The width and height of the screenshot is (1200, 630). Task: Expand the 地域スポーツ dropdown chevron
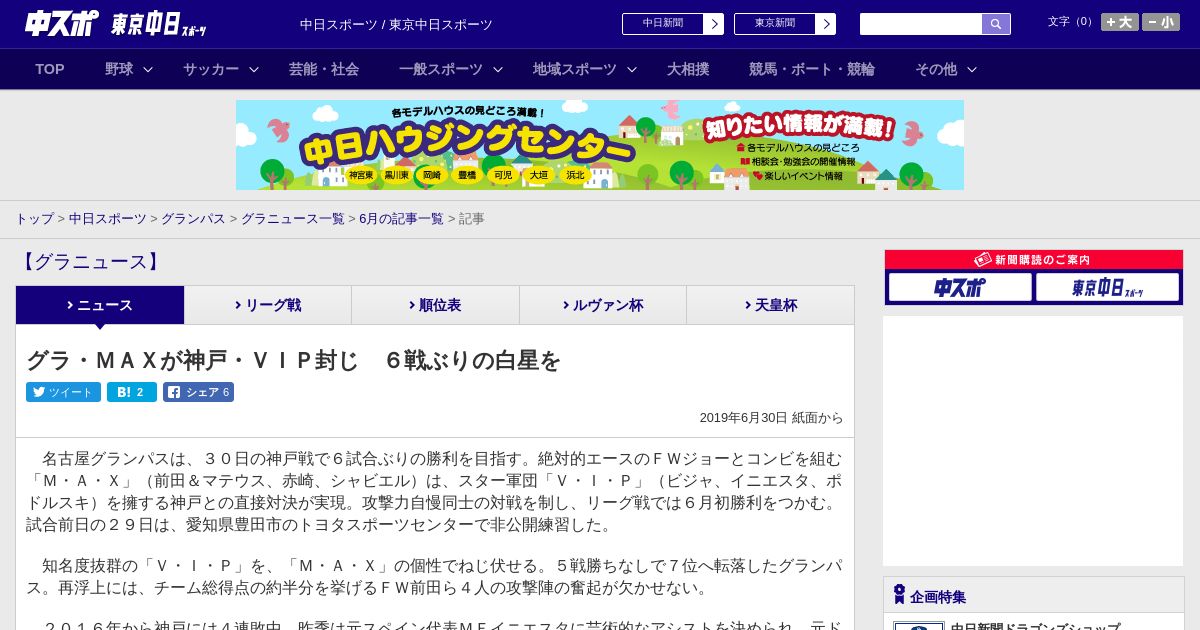point(632,69)
